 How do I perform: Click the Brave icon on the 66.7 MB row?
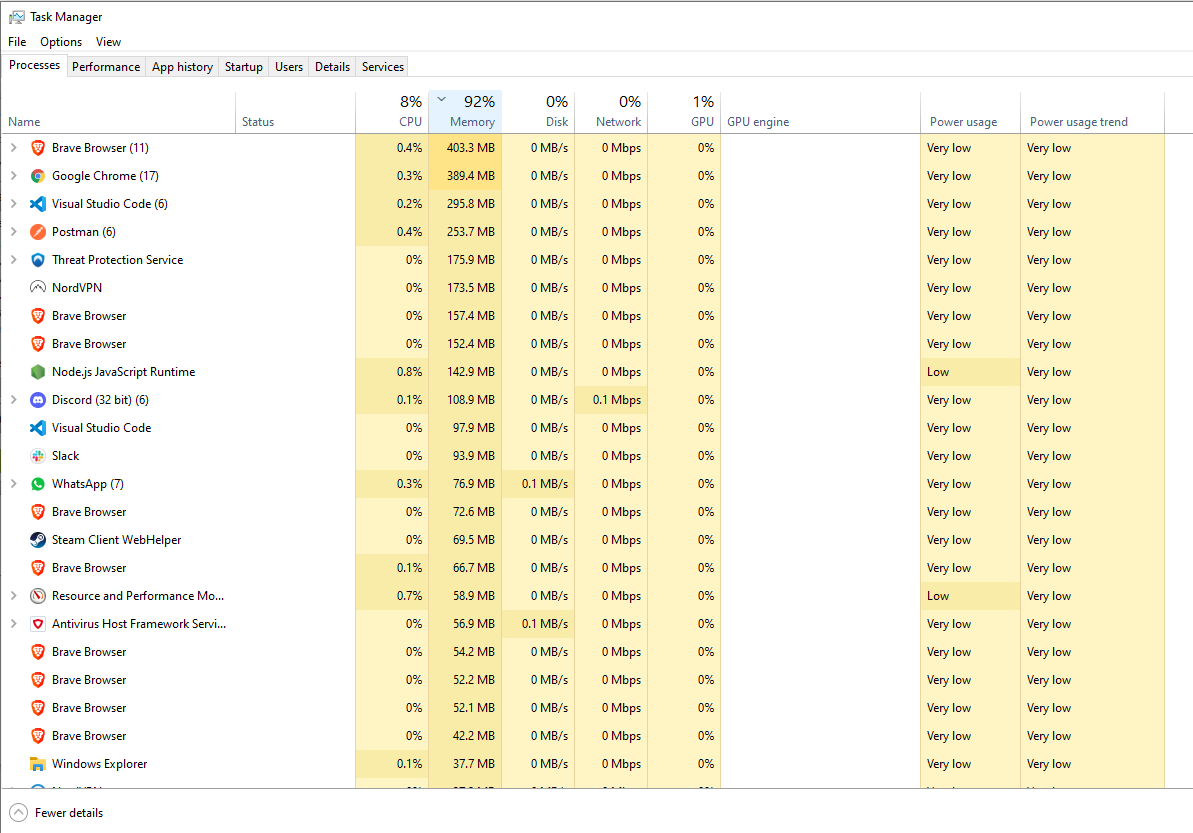37,568
